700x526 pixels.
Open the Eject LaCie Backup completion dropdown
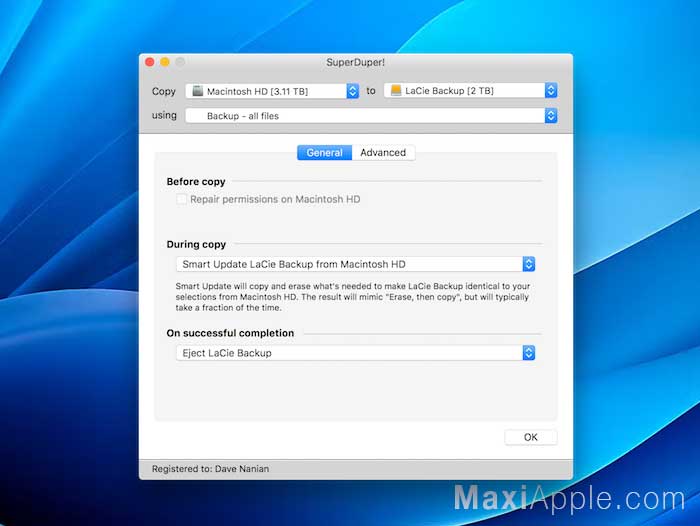[x=356, y=353]
